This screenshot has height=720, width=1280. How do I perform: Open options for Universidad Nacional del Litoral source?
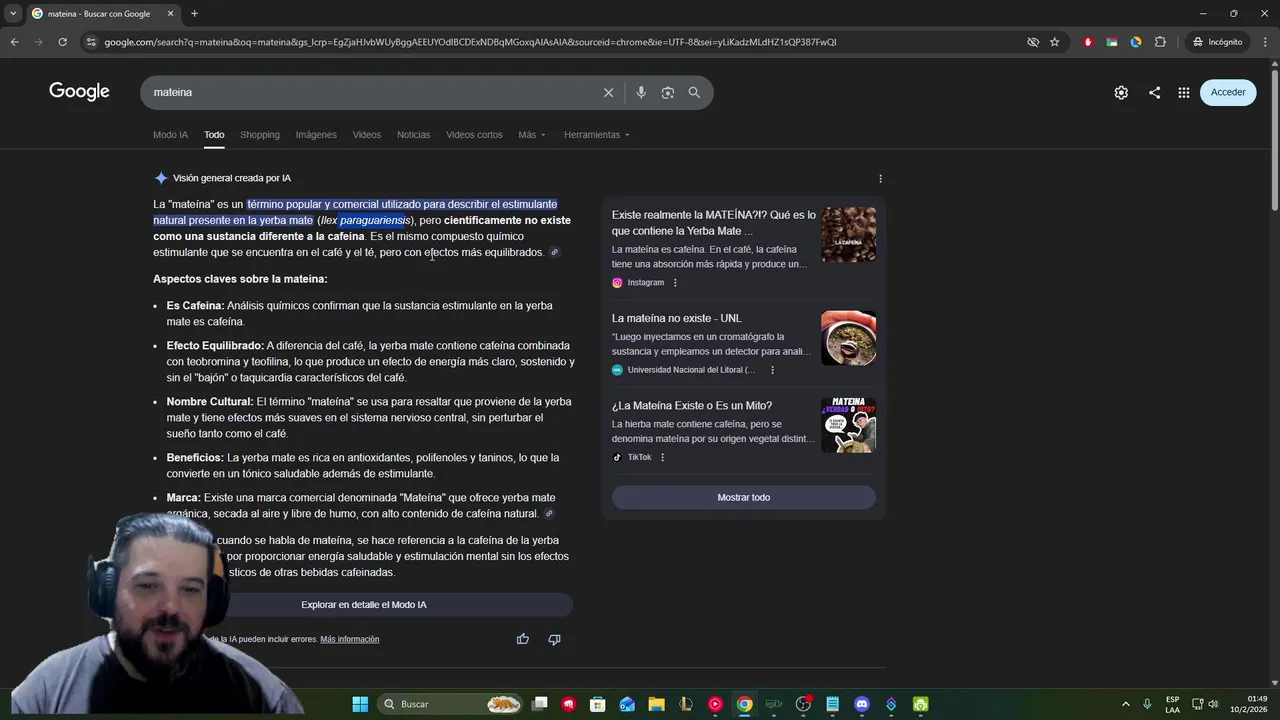pyautogui.click(x=772, y=370)
